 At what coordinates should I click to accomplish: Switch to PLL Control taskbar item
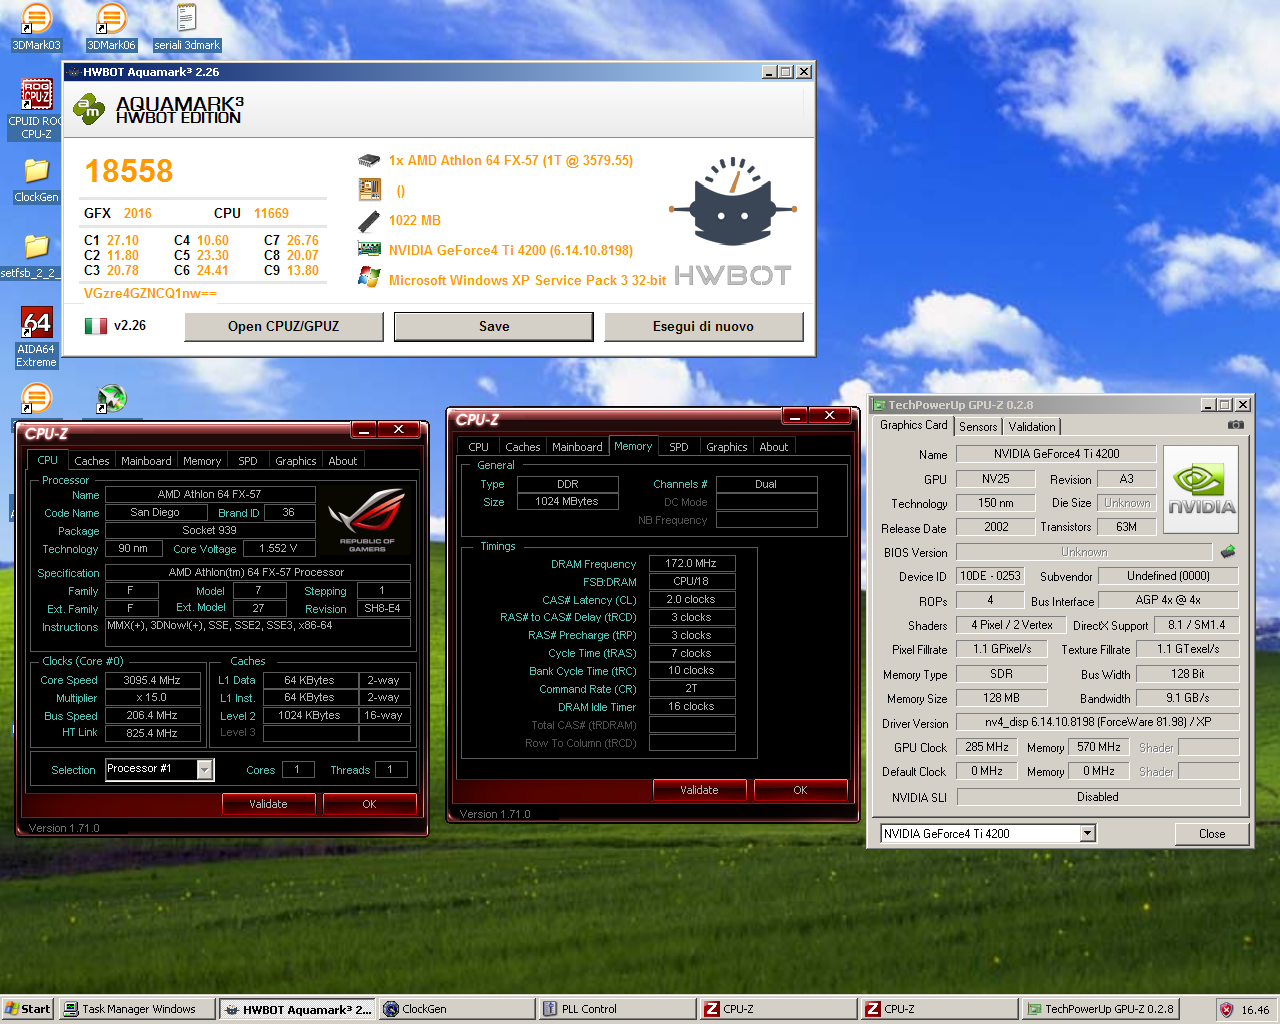617,1009
